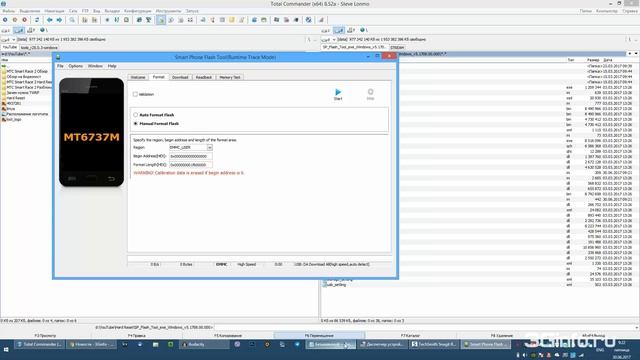The height and width of the screenshot is (360, 640).
Task: Switch to the Welcome tab
Action: click(138, 77)
